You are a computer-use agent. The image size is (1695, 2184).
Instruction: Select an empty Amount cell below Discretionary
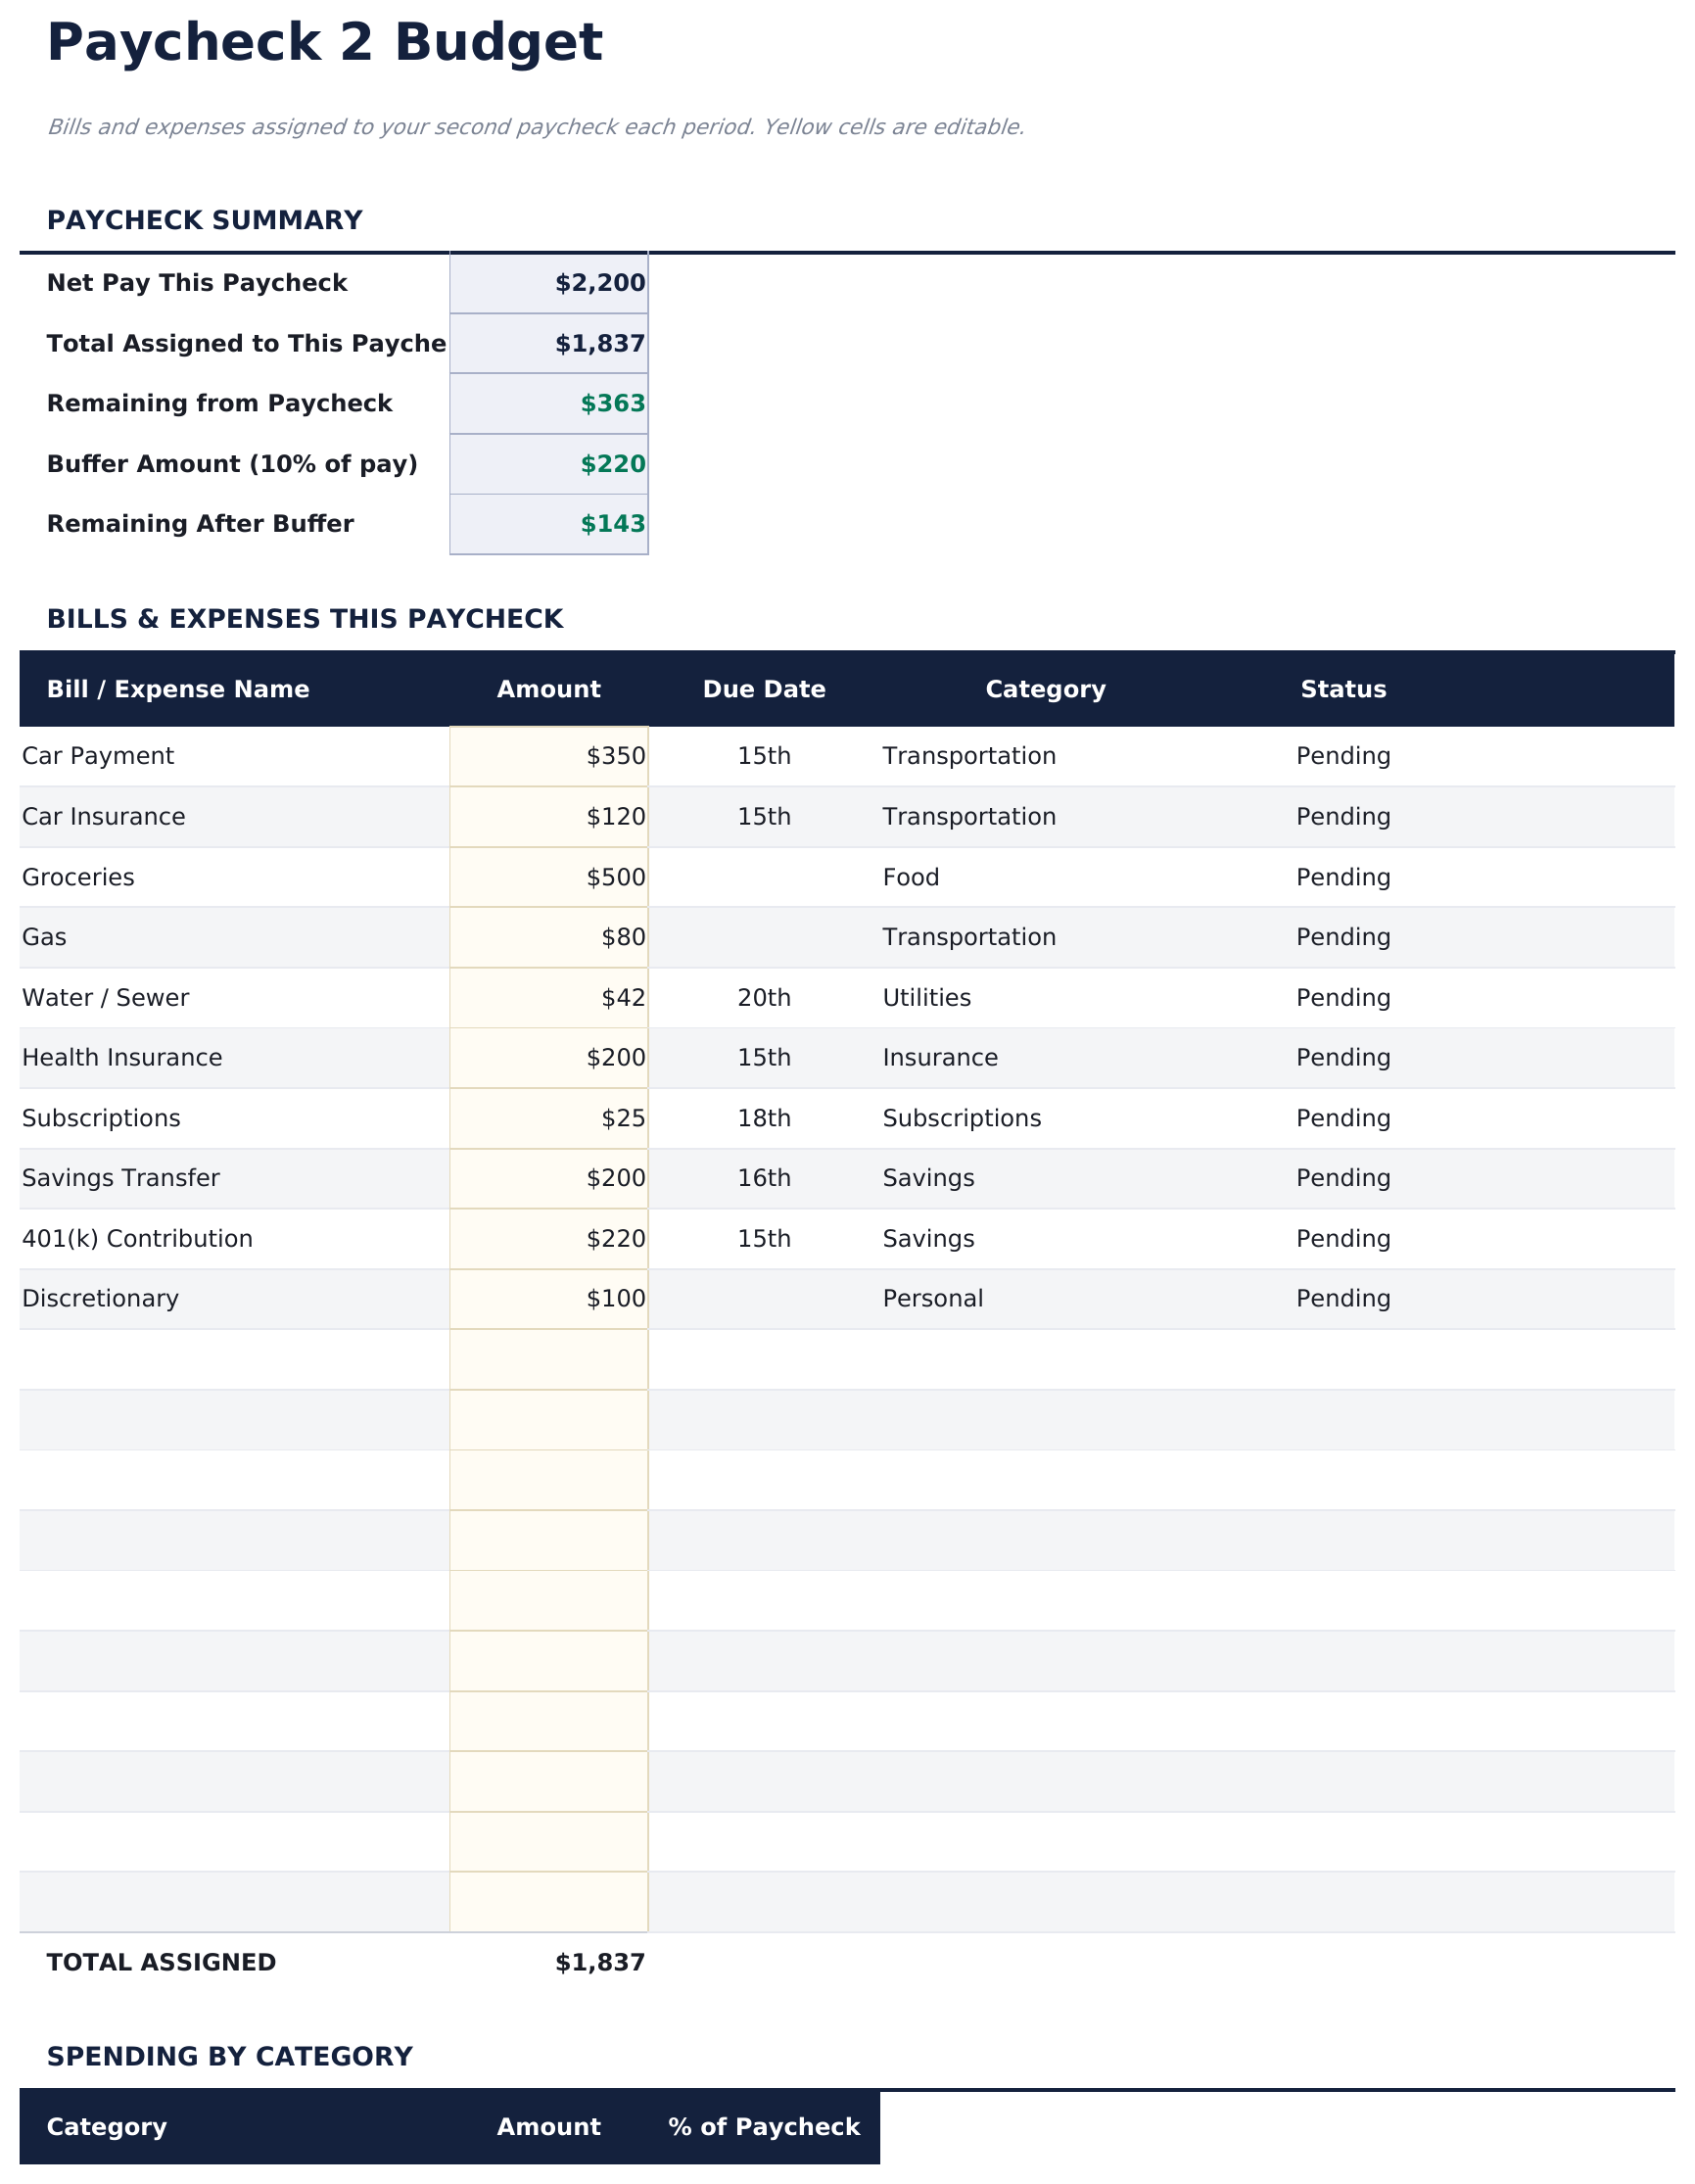pos(549,1358)
